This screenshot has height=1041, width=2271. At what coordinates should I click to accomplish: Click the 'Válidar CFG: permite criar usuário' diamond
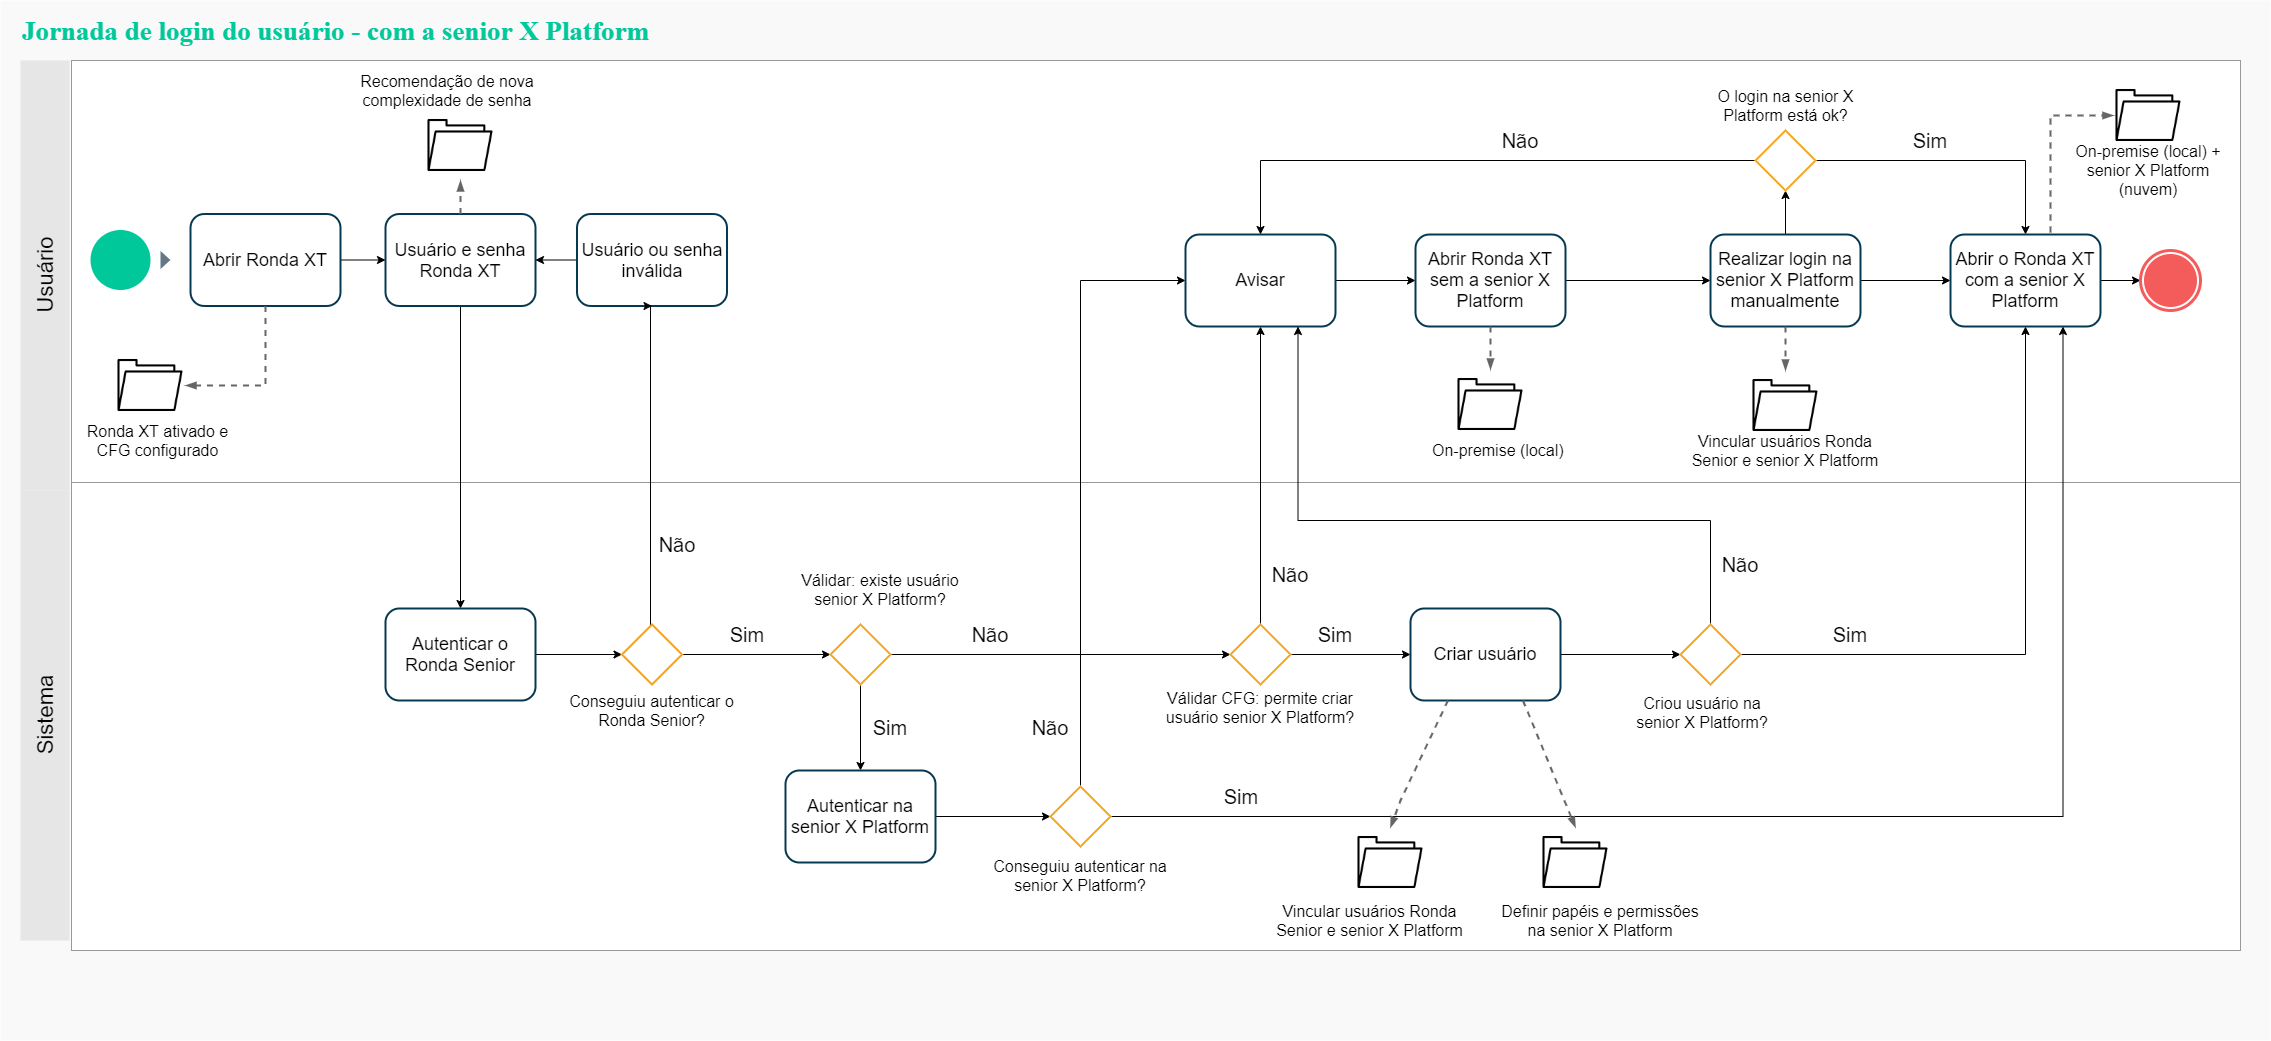(1260, 654)
